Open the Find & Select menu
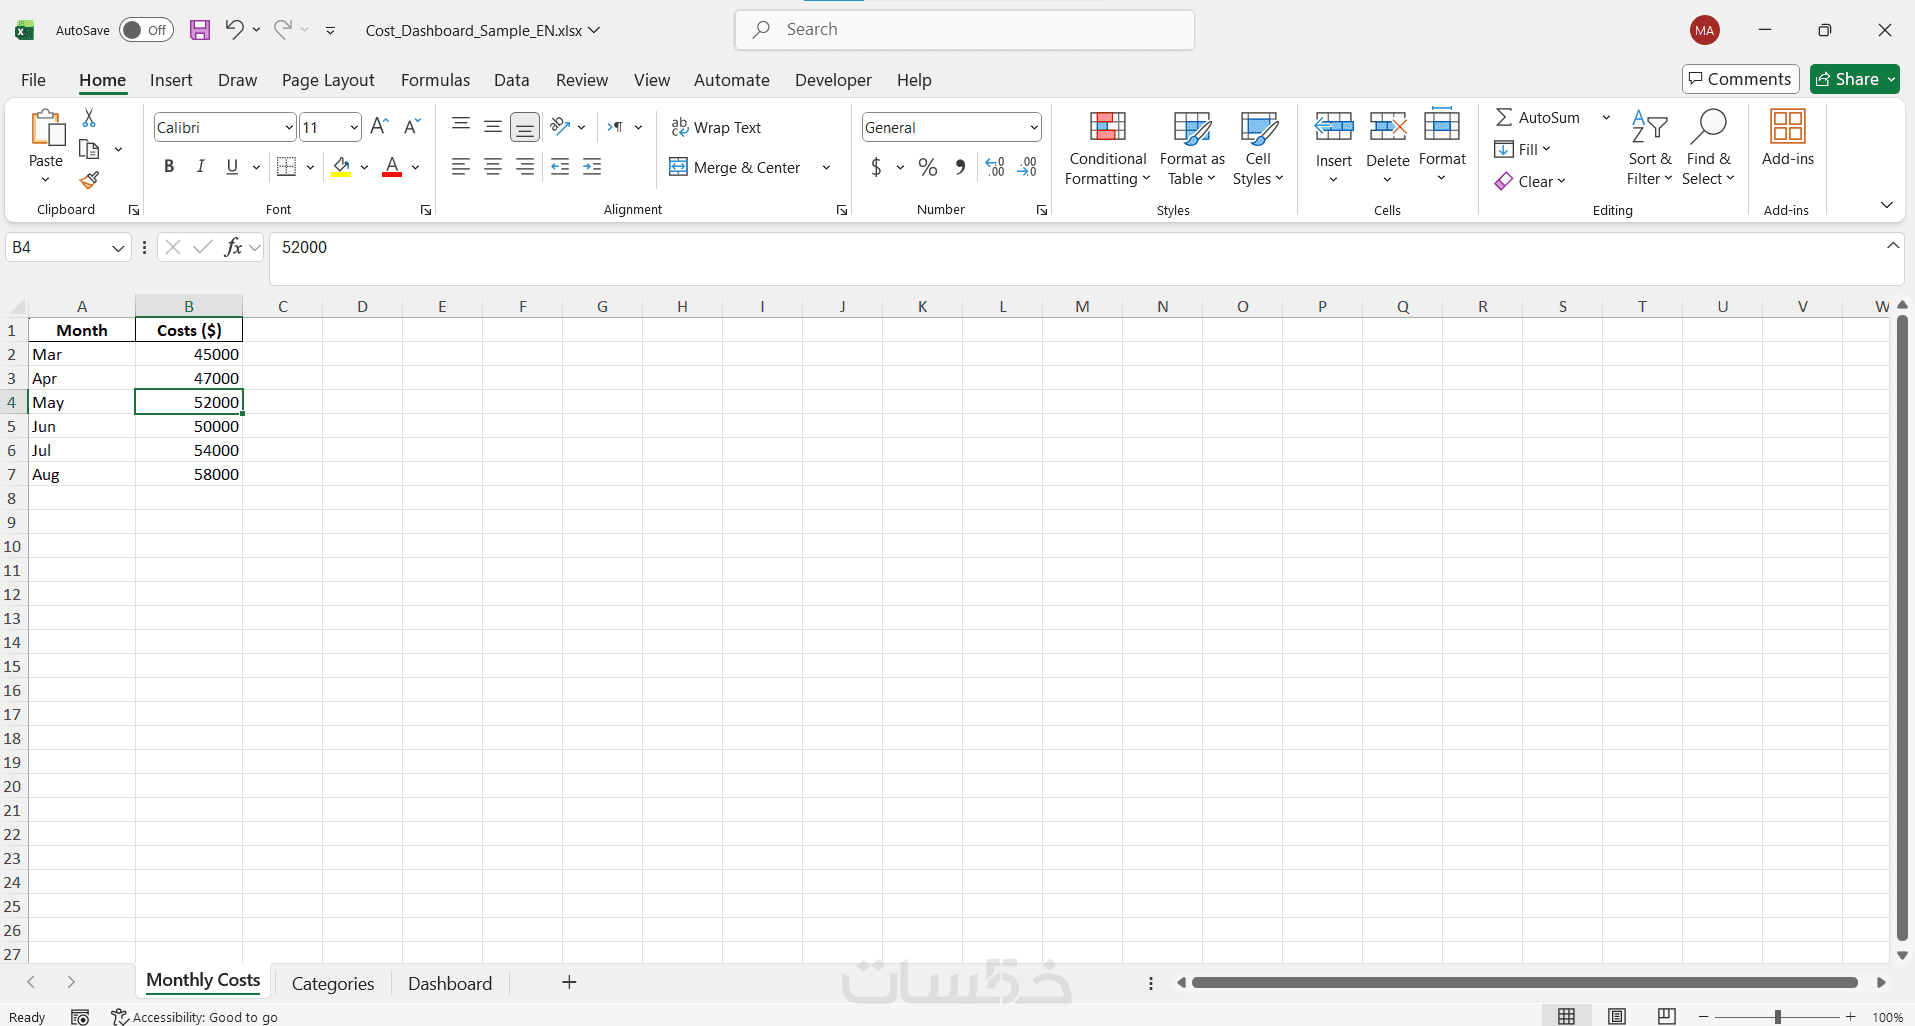This screenshot has width=1915, height=1026. (x=1708, y=148)
